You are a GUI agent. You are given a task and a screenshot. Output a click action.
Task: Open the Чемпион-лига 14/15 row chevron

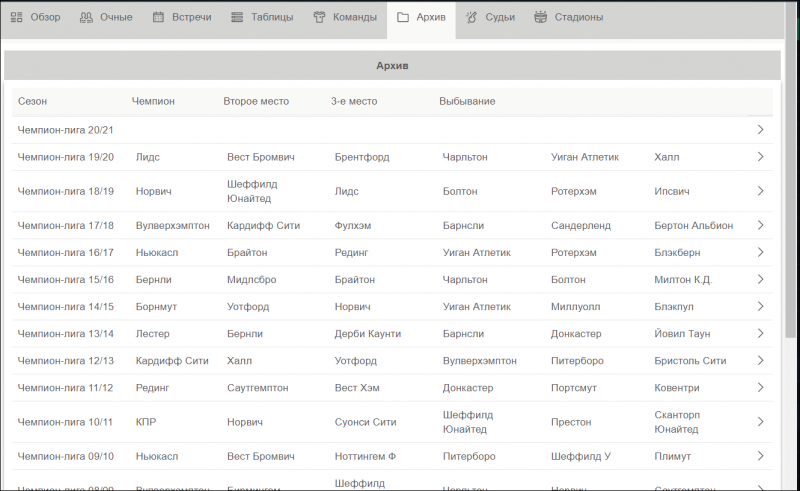760,306
